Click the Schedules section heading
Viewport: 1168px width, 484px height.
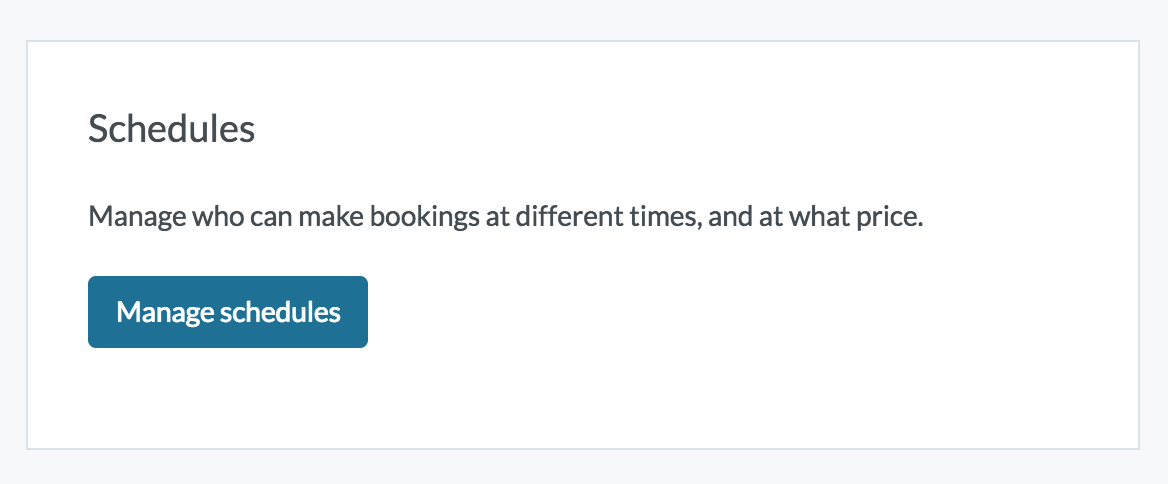171,129
